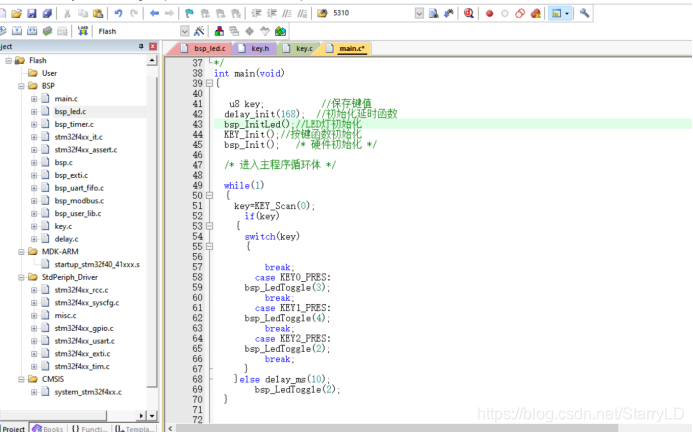Collapse the BSP group
The width and height of the screenshot is (693, 432).
(21, 86)
